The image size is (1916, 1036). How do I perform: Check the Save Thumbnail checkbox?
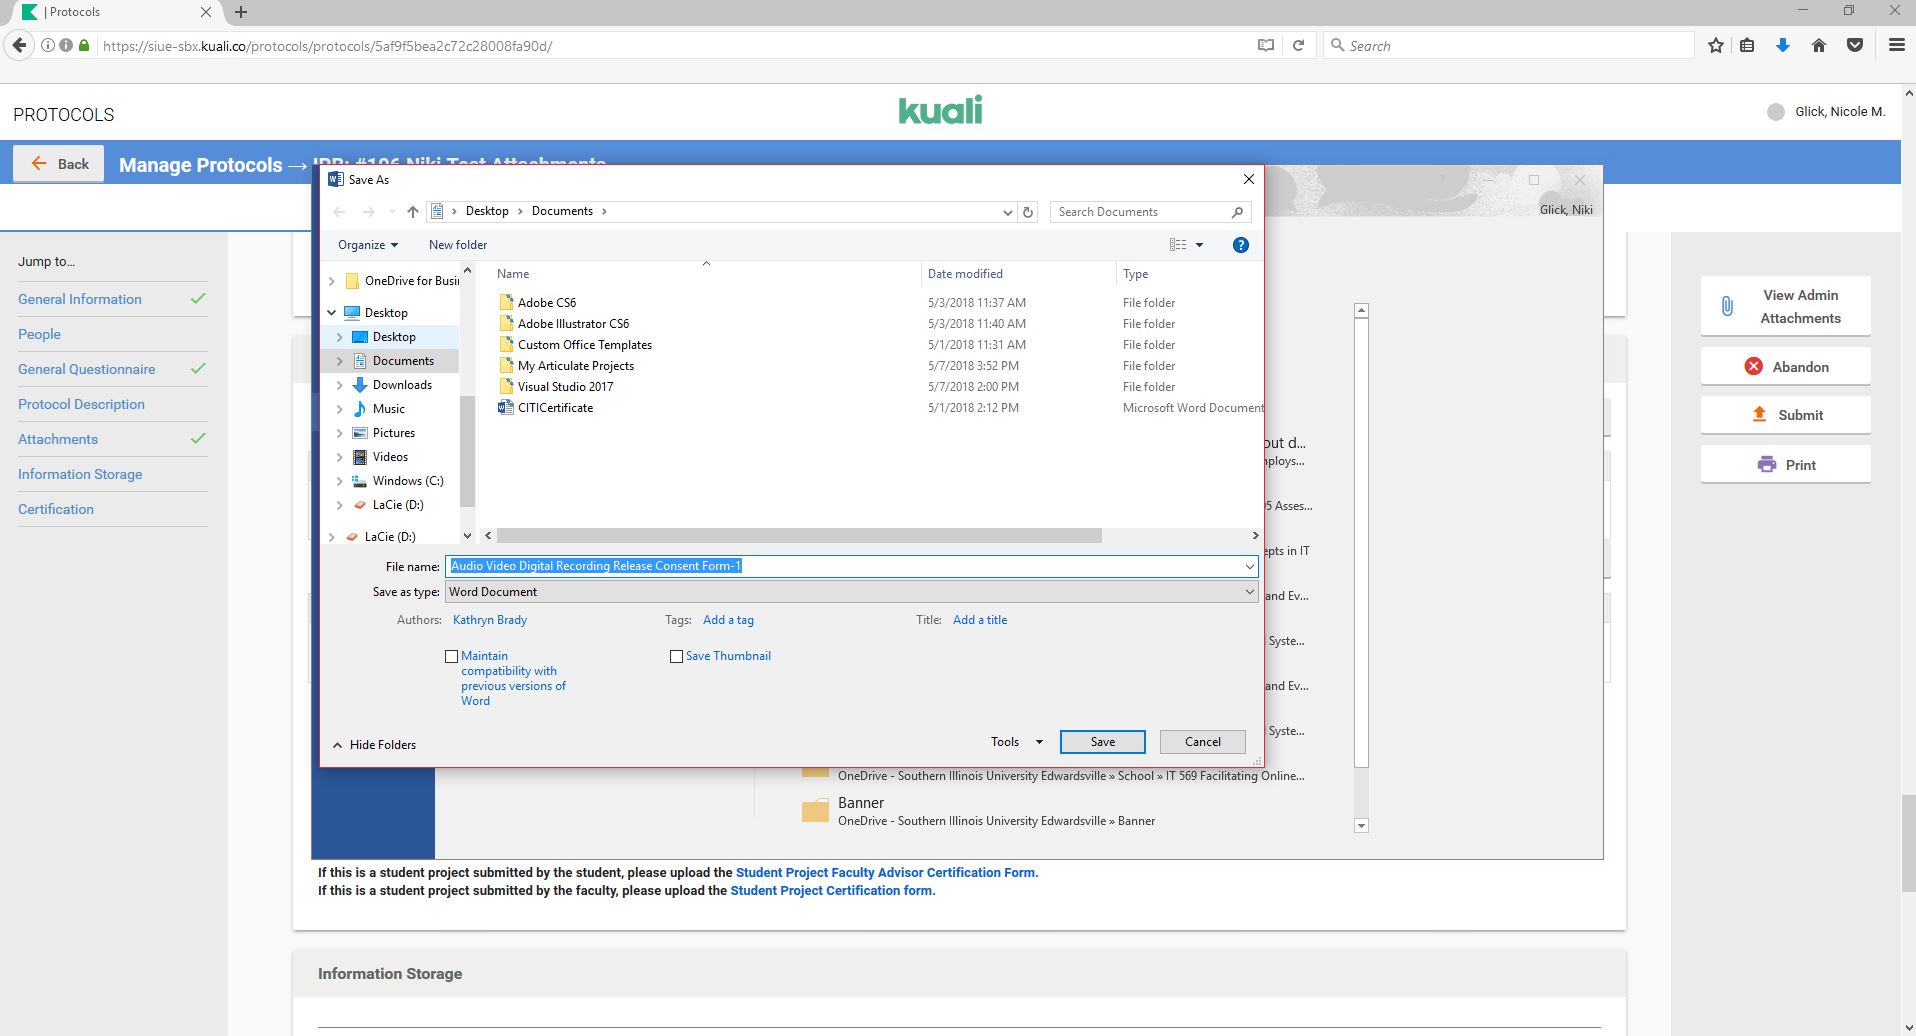[676, 657]
